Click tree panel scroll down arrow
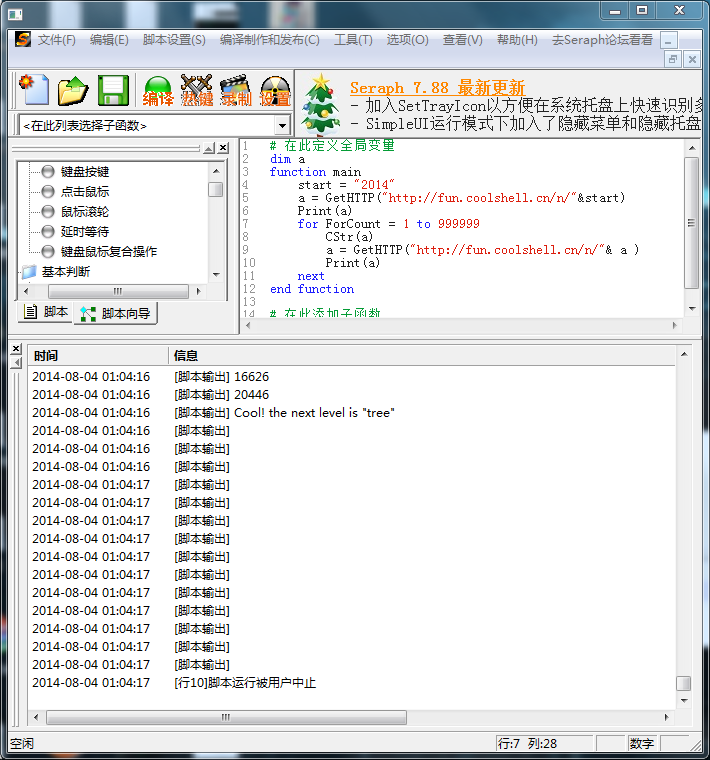Image resolution: width=710 pixels, height=760 pixels. tap(216, 275)
